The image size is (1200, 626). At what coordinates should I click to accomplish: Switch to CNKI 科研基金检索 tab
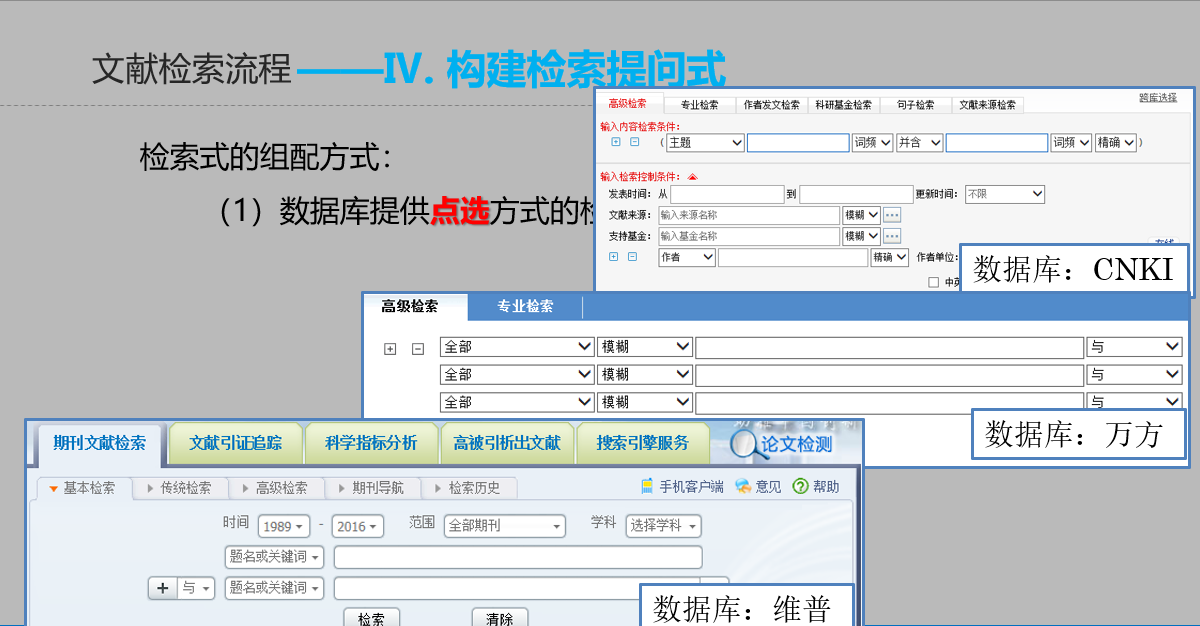[x=843, y=105]
